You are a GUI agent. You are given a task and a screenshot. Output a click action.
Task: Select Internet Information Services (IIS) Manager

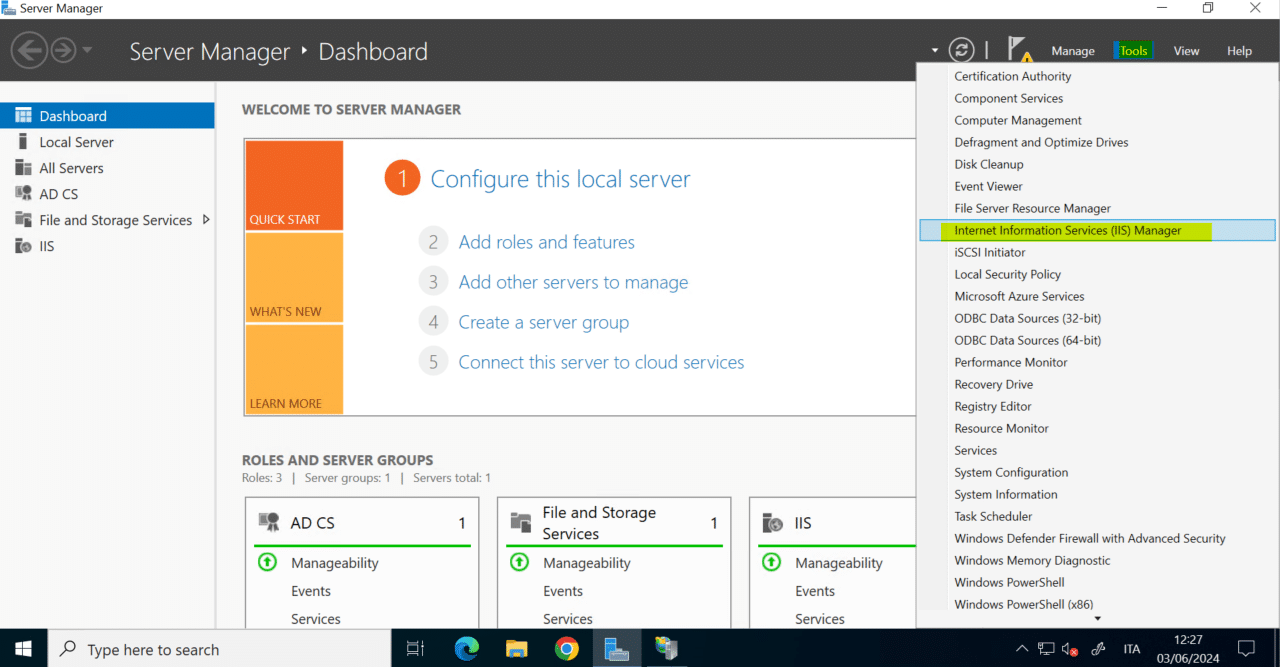tap(1097, 230)
